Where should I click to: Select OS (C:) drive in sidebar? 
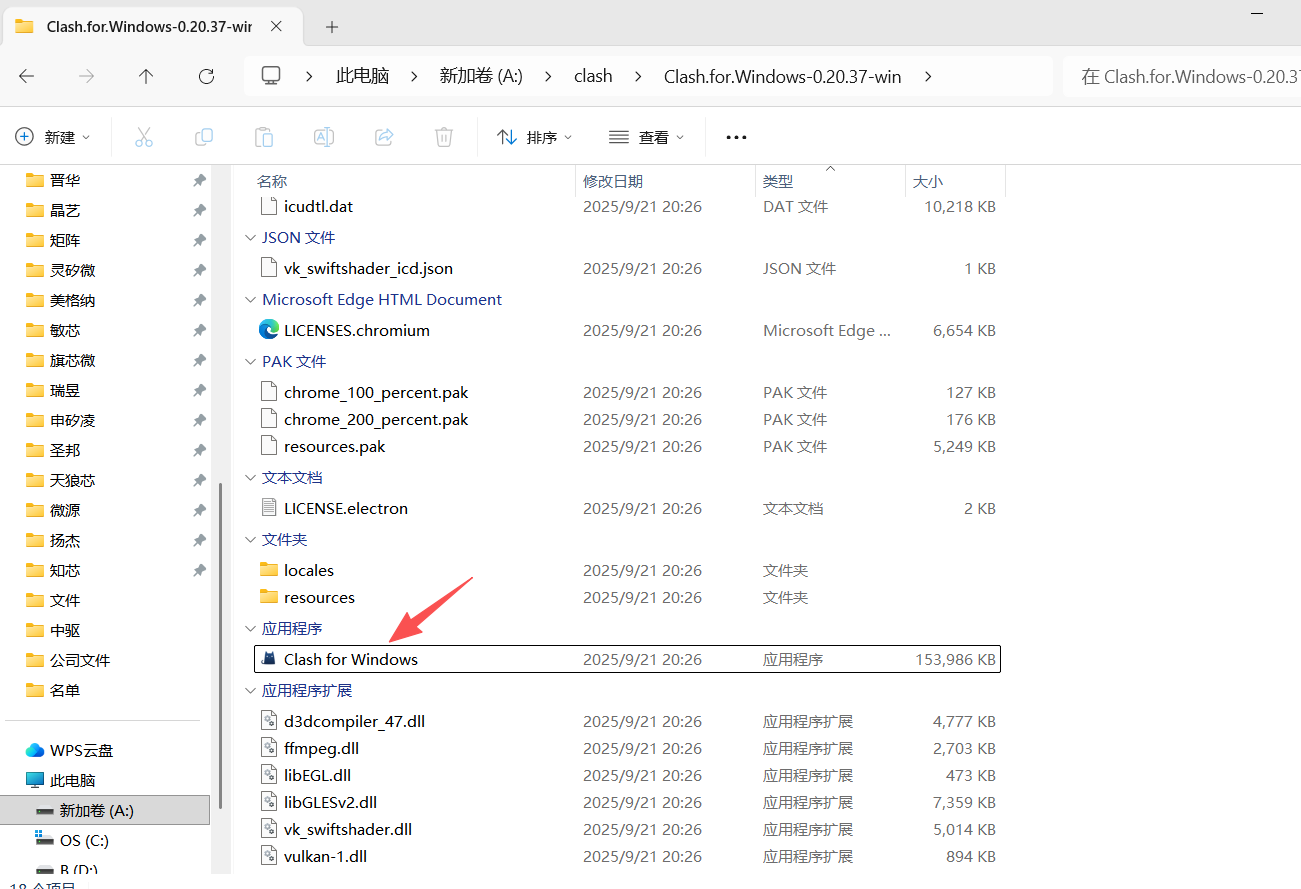84,840
